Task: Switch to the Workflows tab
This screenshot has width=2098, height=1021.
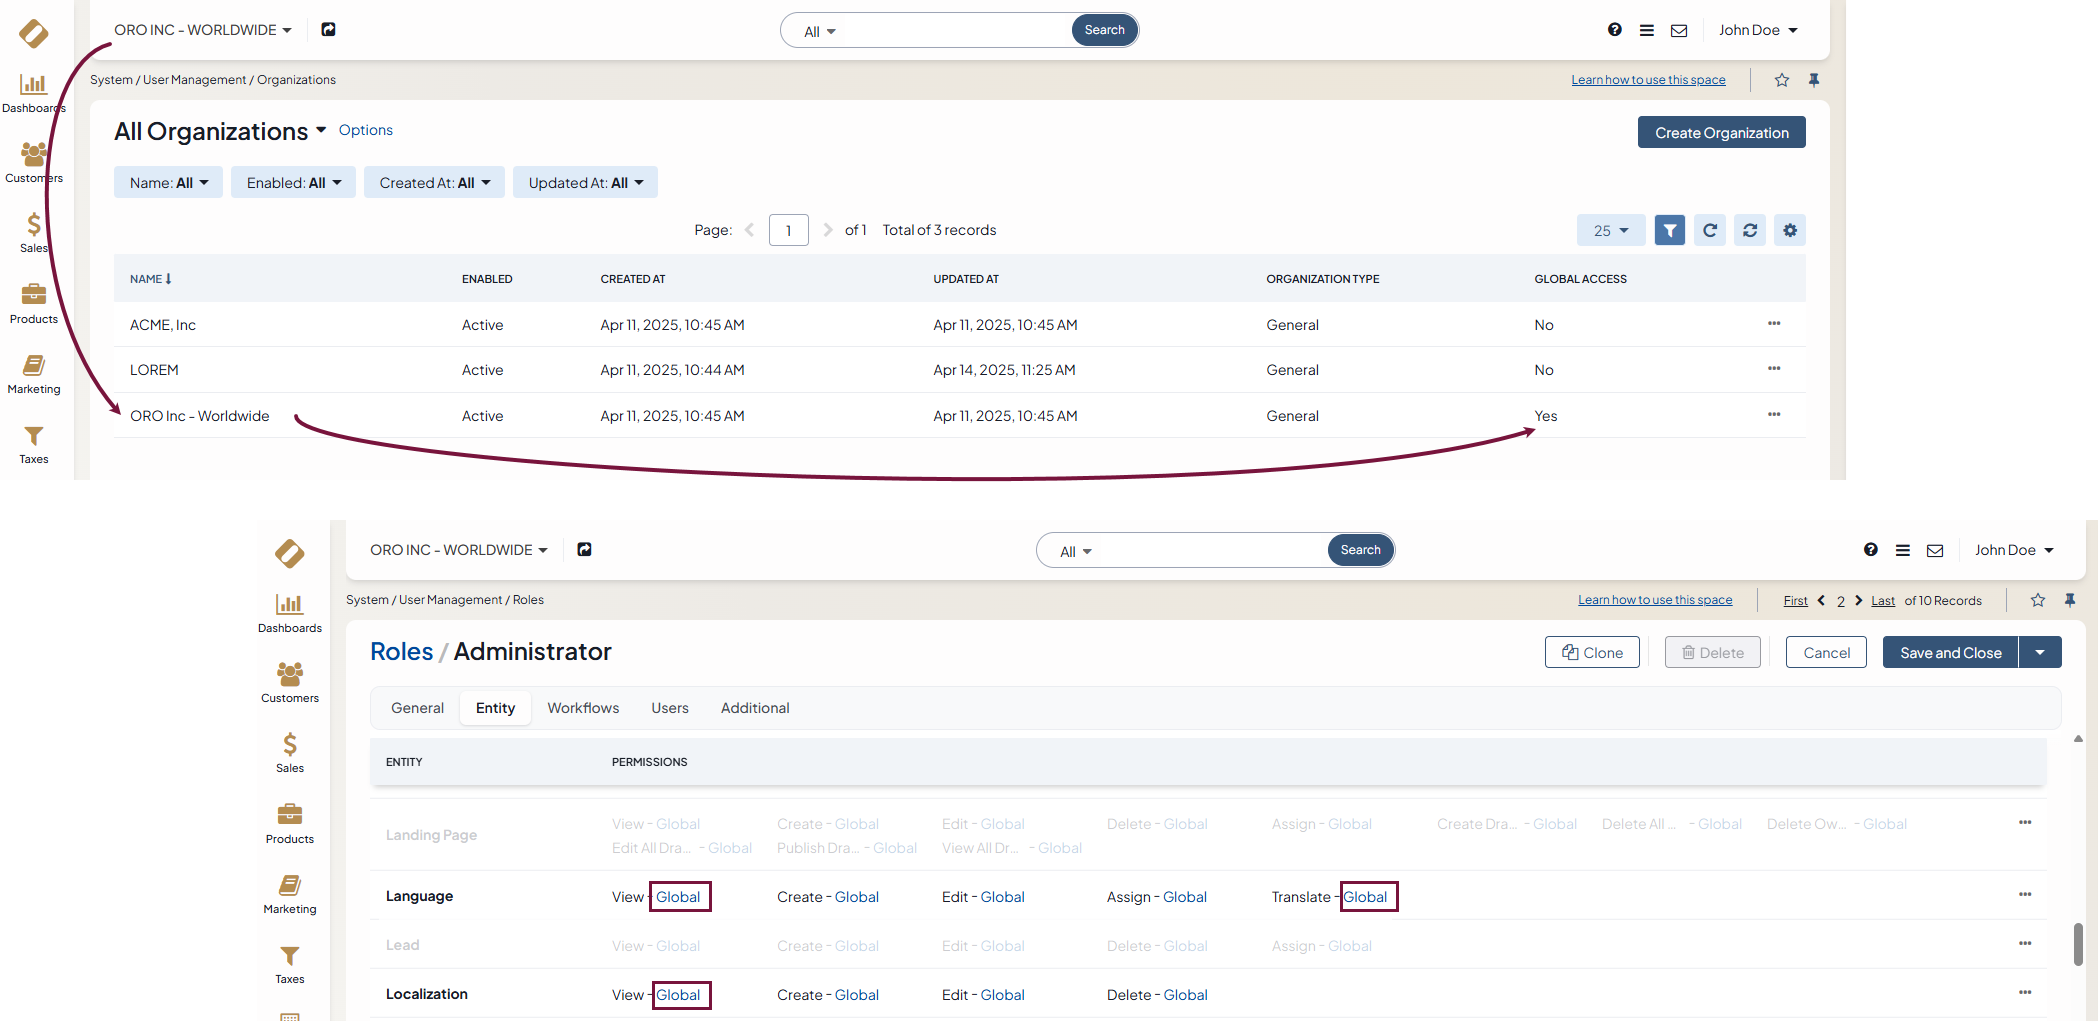Action: click(x=583, y=708)
